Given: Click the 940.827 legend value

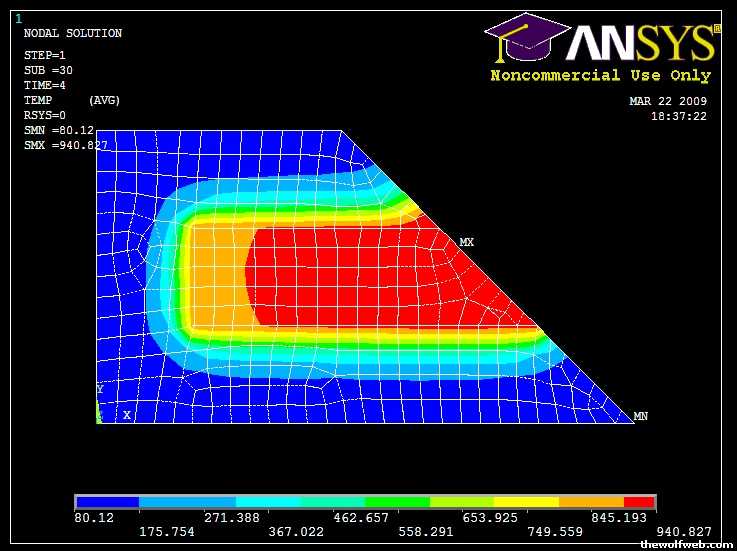Looking at the screenshot, I should pyautogui.click(x=685, y=531).
